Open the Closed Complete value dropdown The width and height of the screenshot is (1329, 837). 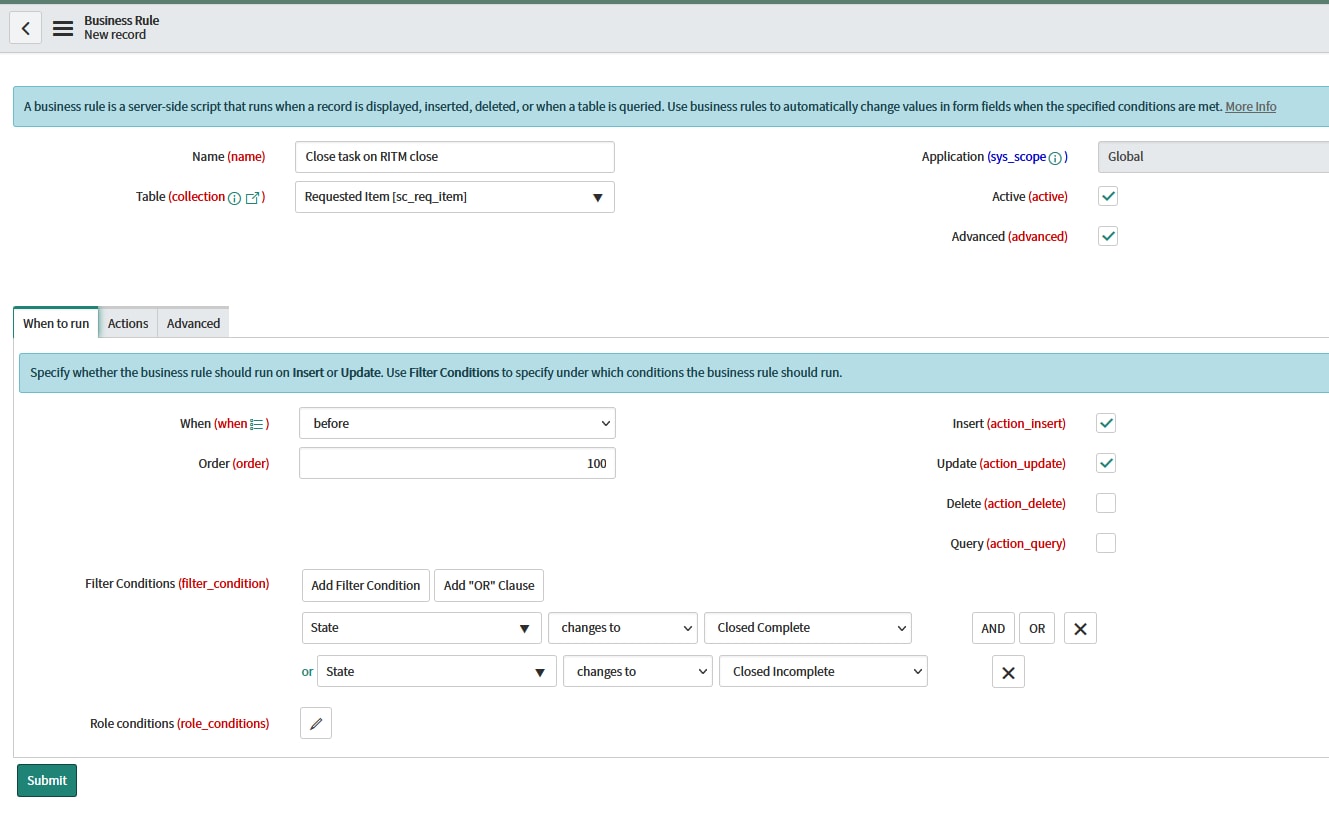pos(807,627)
